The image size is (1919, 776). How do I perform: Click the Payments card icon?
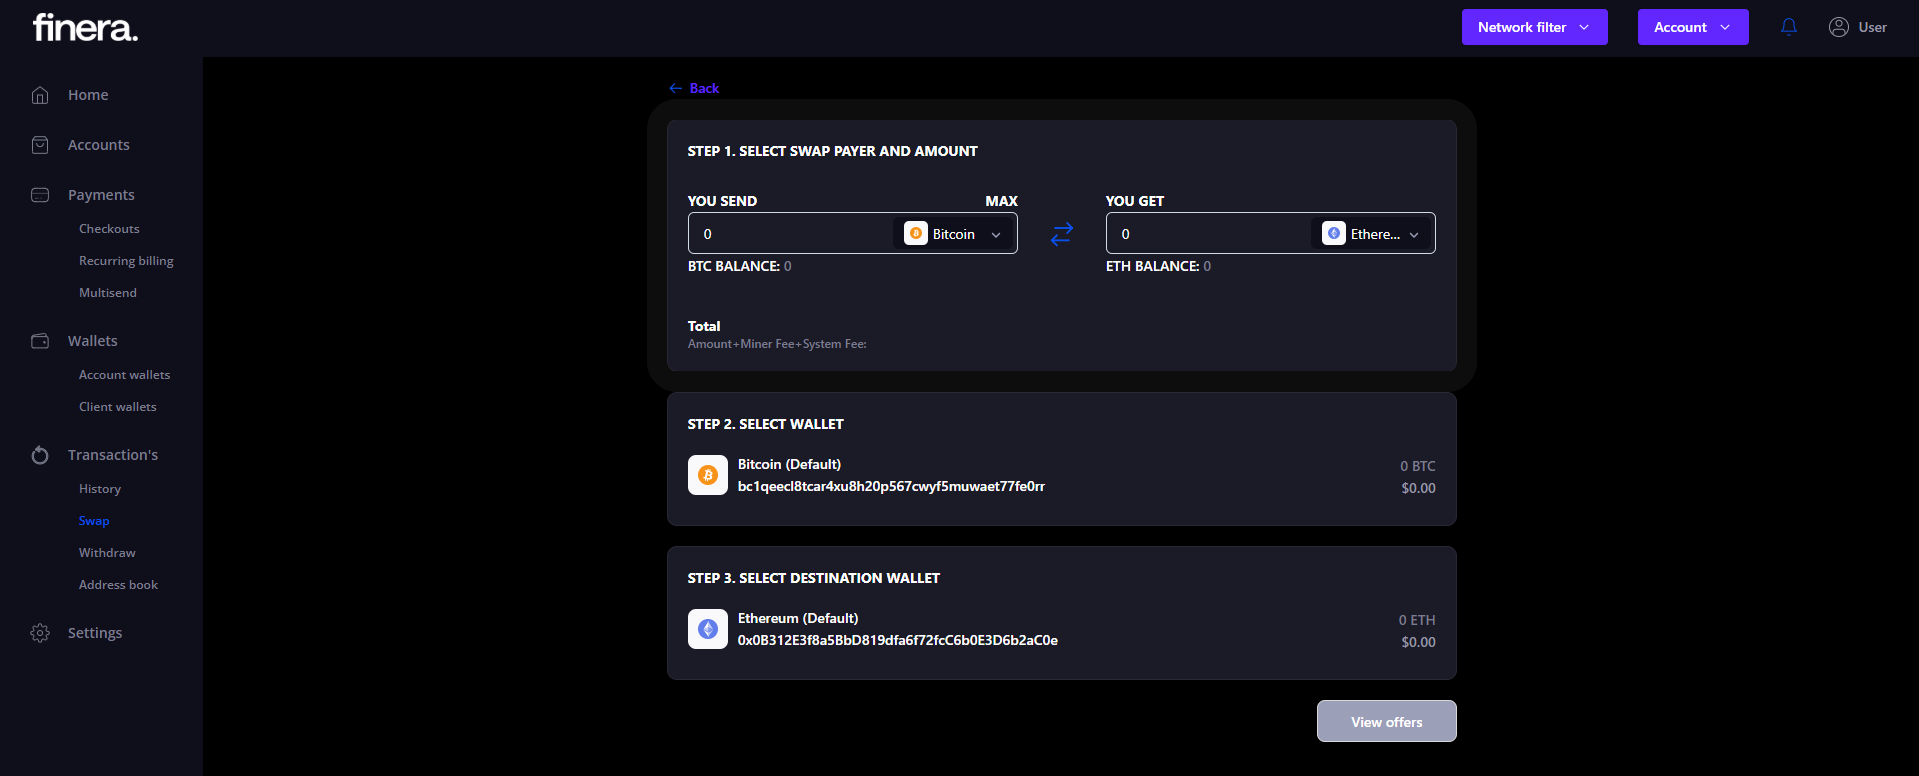click(x=40, y=195)
